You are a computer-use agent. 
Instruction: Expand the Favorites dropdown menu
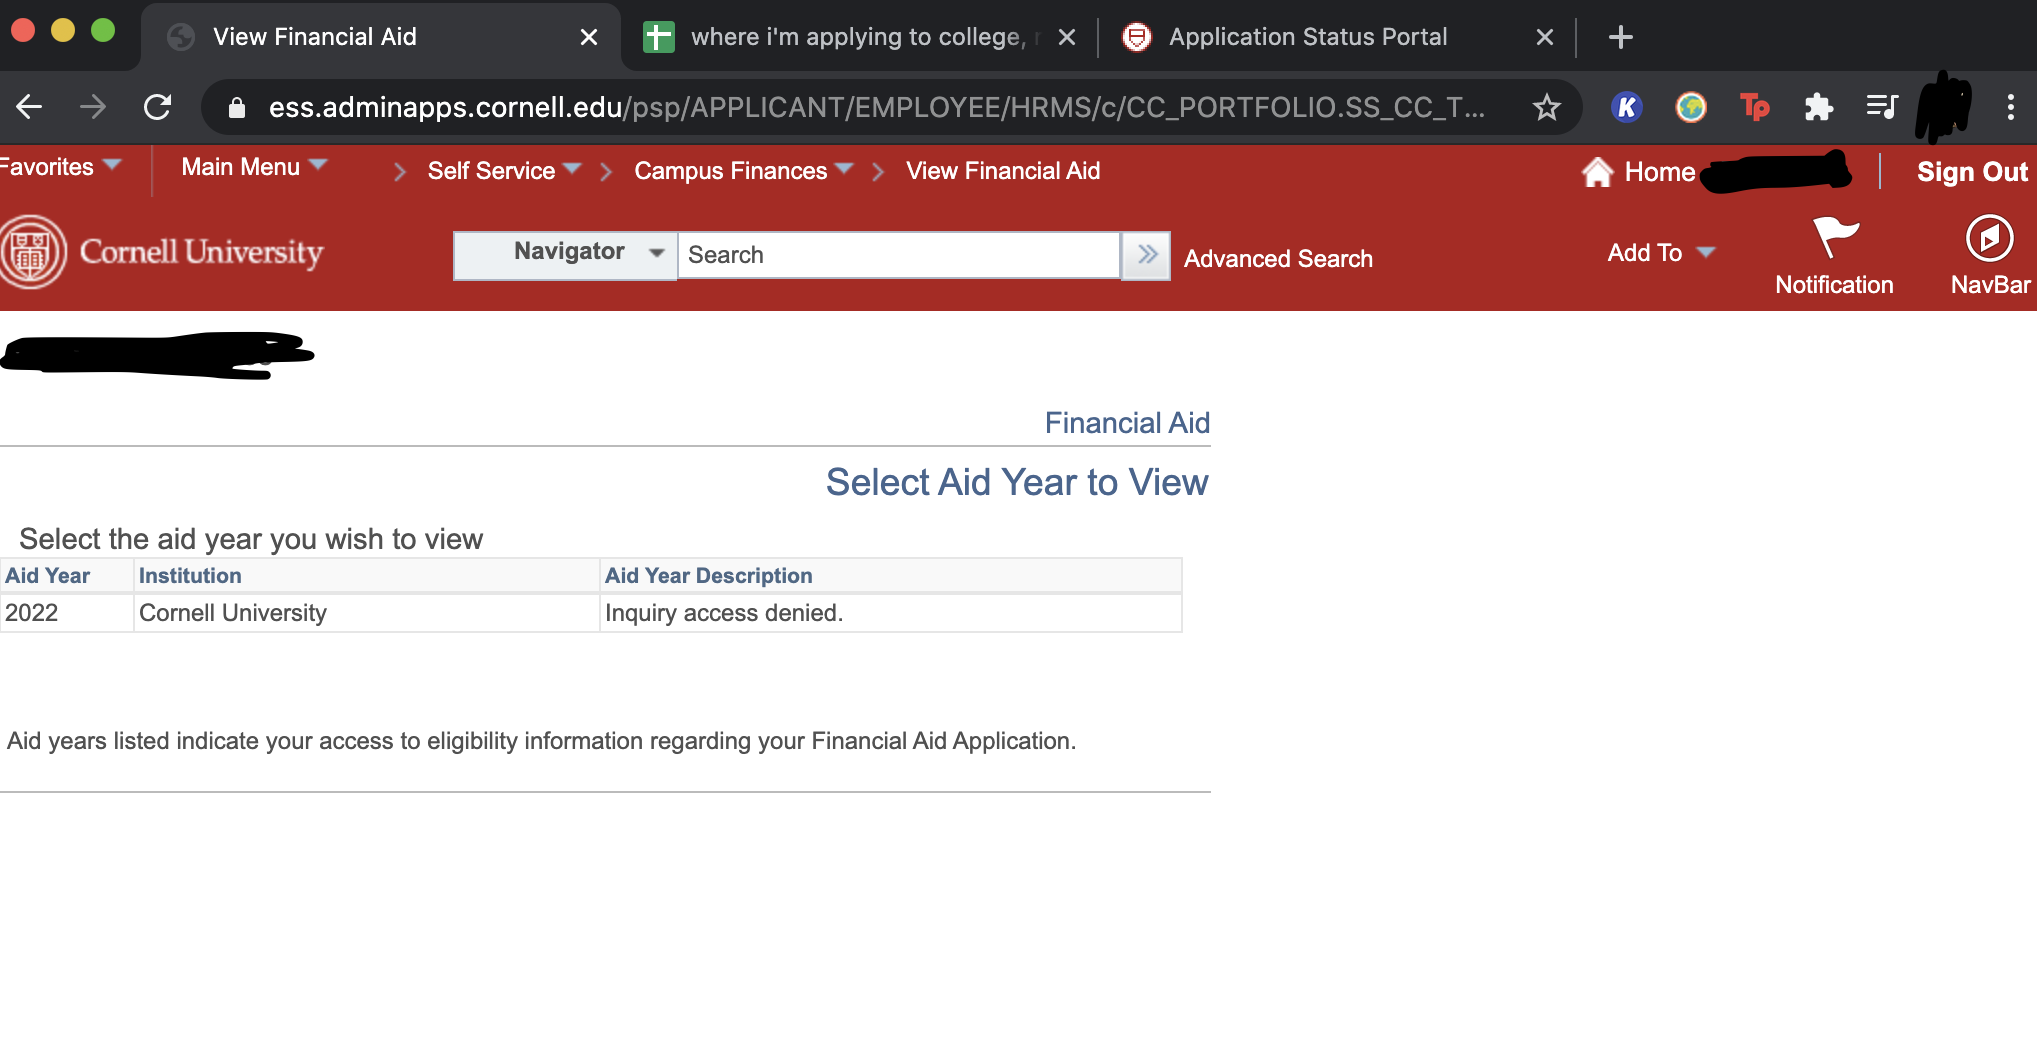(60, 167)
